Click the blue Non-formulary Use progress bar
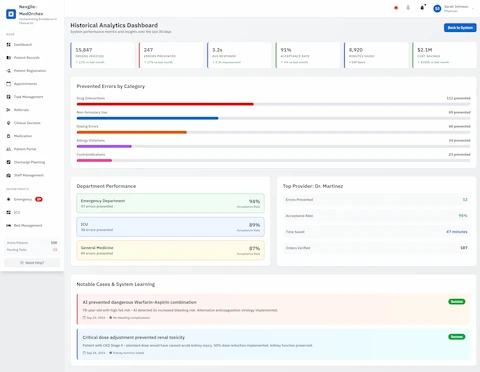 147,118
